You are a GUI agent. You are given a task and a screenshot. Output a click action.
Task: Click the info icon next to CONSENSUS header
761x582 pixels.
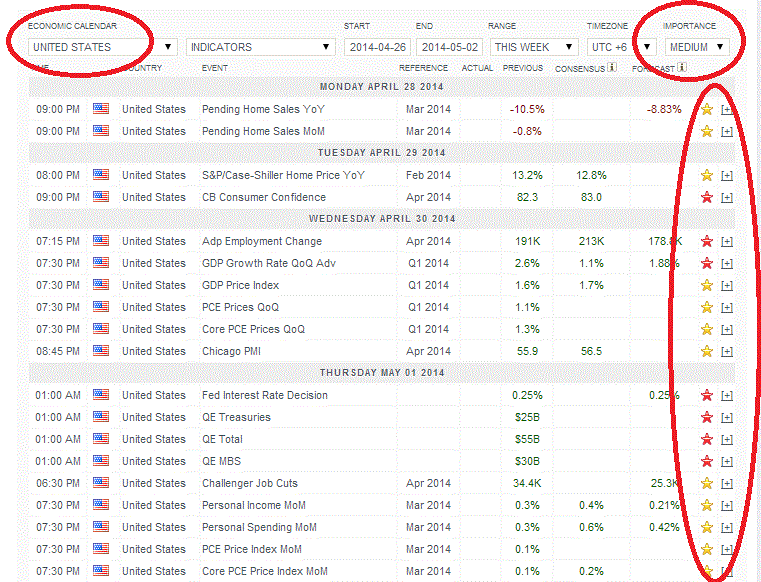tap(612, 67)
